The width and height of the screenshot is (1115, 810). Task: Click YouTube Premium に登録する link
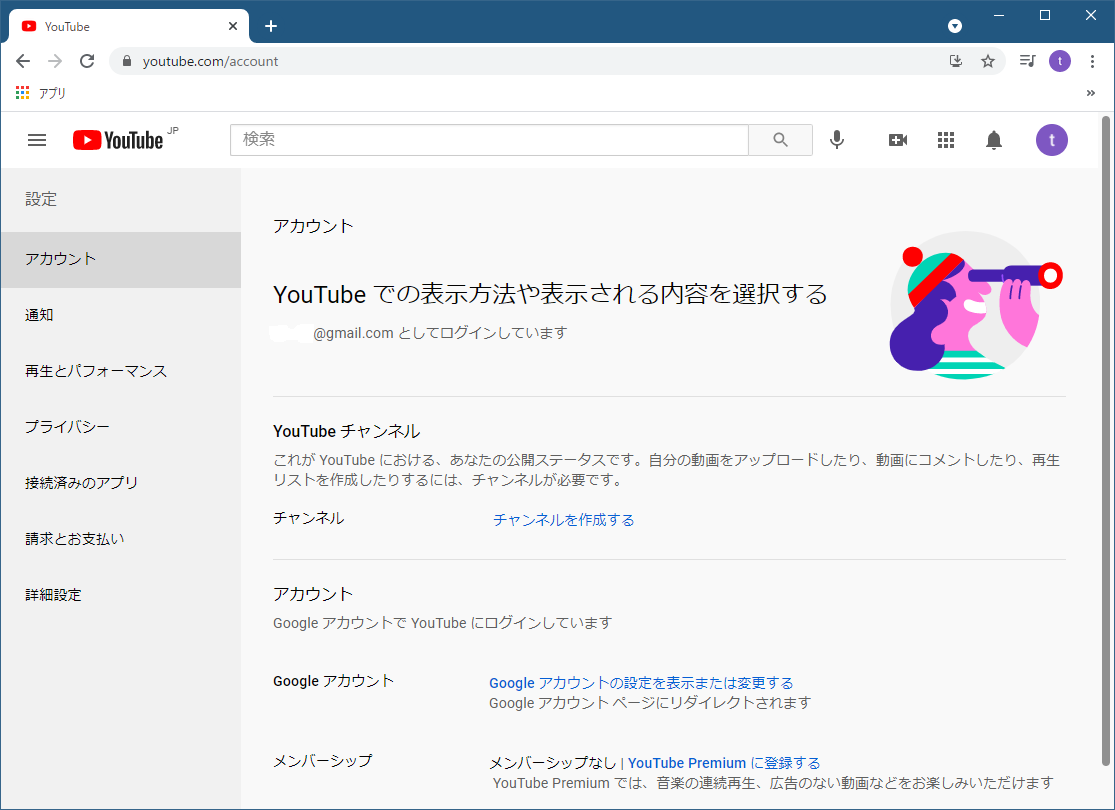[723, 763]
